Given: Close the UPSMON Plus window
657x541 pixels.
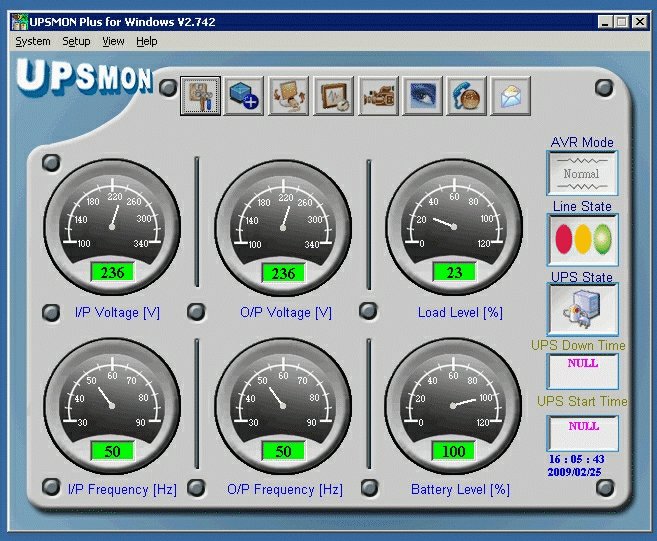Looking at the screenshot, I should [640, 22].
